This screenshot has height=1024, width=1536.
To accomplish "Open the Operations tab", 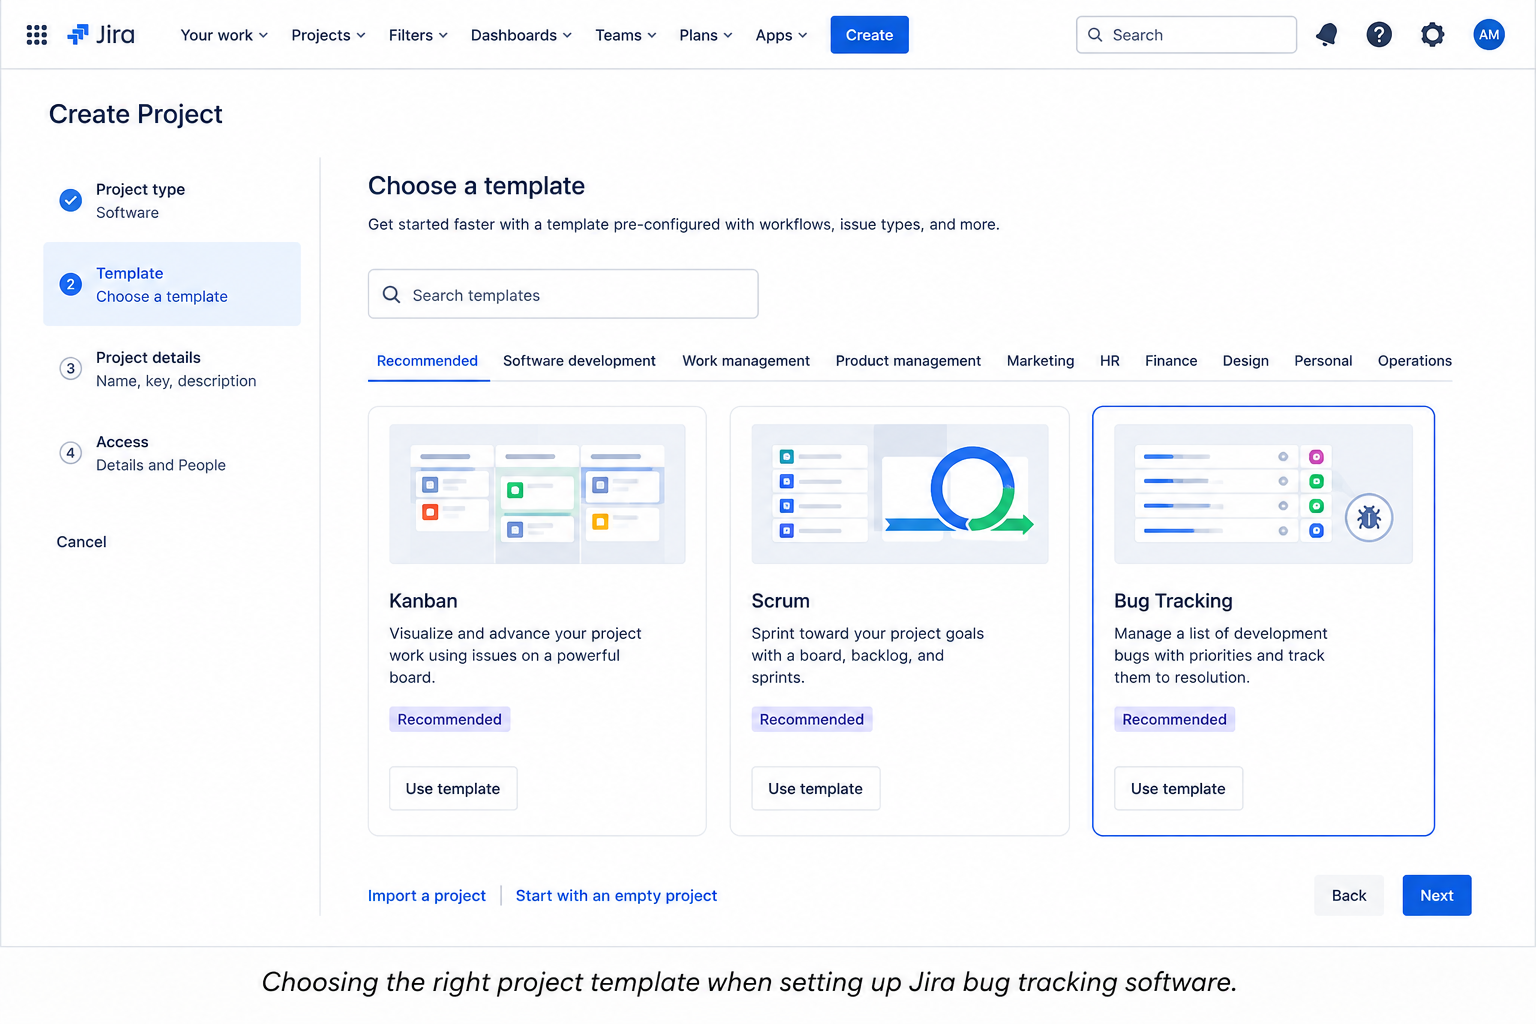I will coord(1414,361).
